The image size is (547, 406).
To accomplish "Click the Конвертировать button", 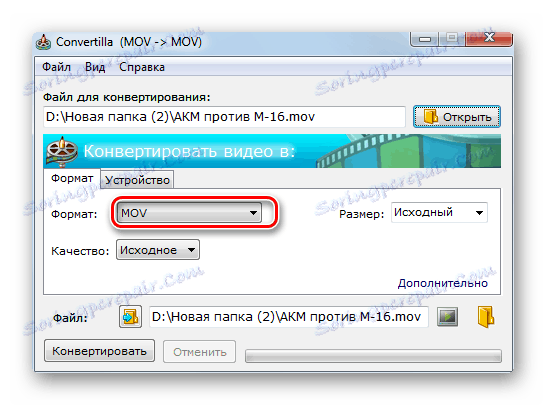I will pyautogui.click(x=99, y=351).
